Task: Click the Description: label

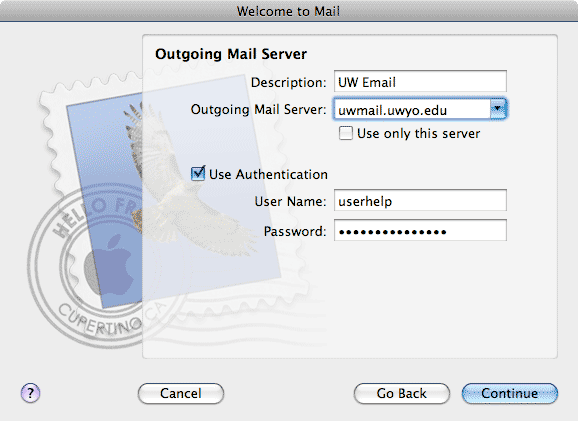Action: pyautogui.click(x=289, y=82)
